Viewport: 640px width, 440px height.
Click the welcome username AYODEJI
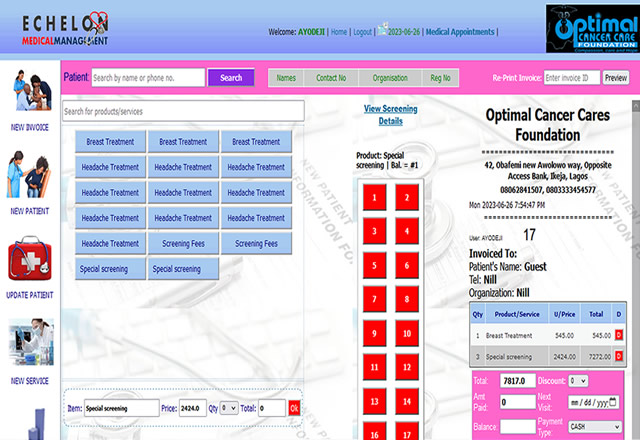311,32
